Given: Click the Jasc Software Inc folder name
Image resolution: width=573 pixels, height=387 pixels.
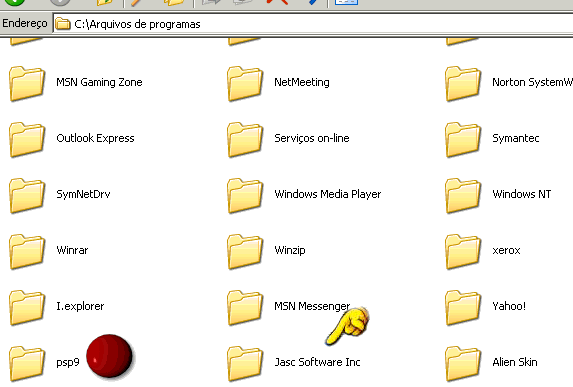Looking at the screenshot, I should [317, 362].
